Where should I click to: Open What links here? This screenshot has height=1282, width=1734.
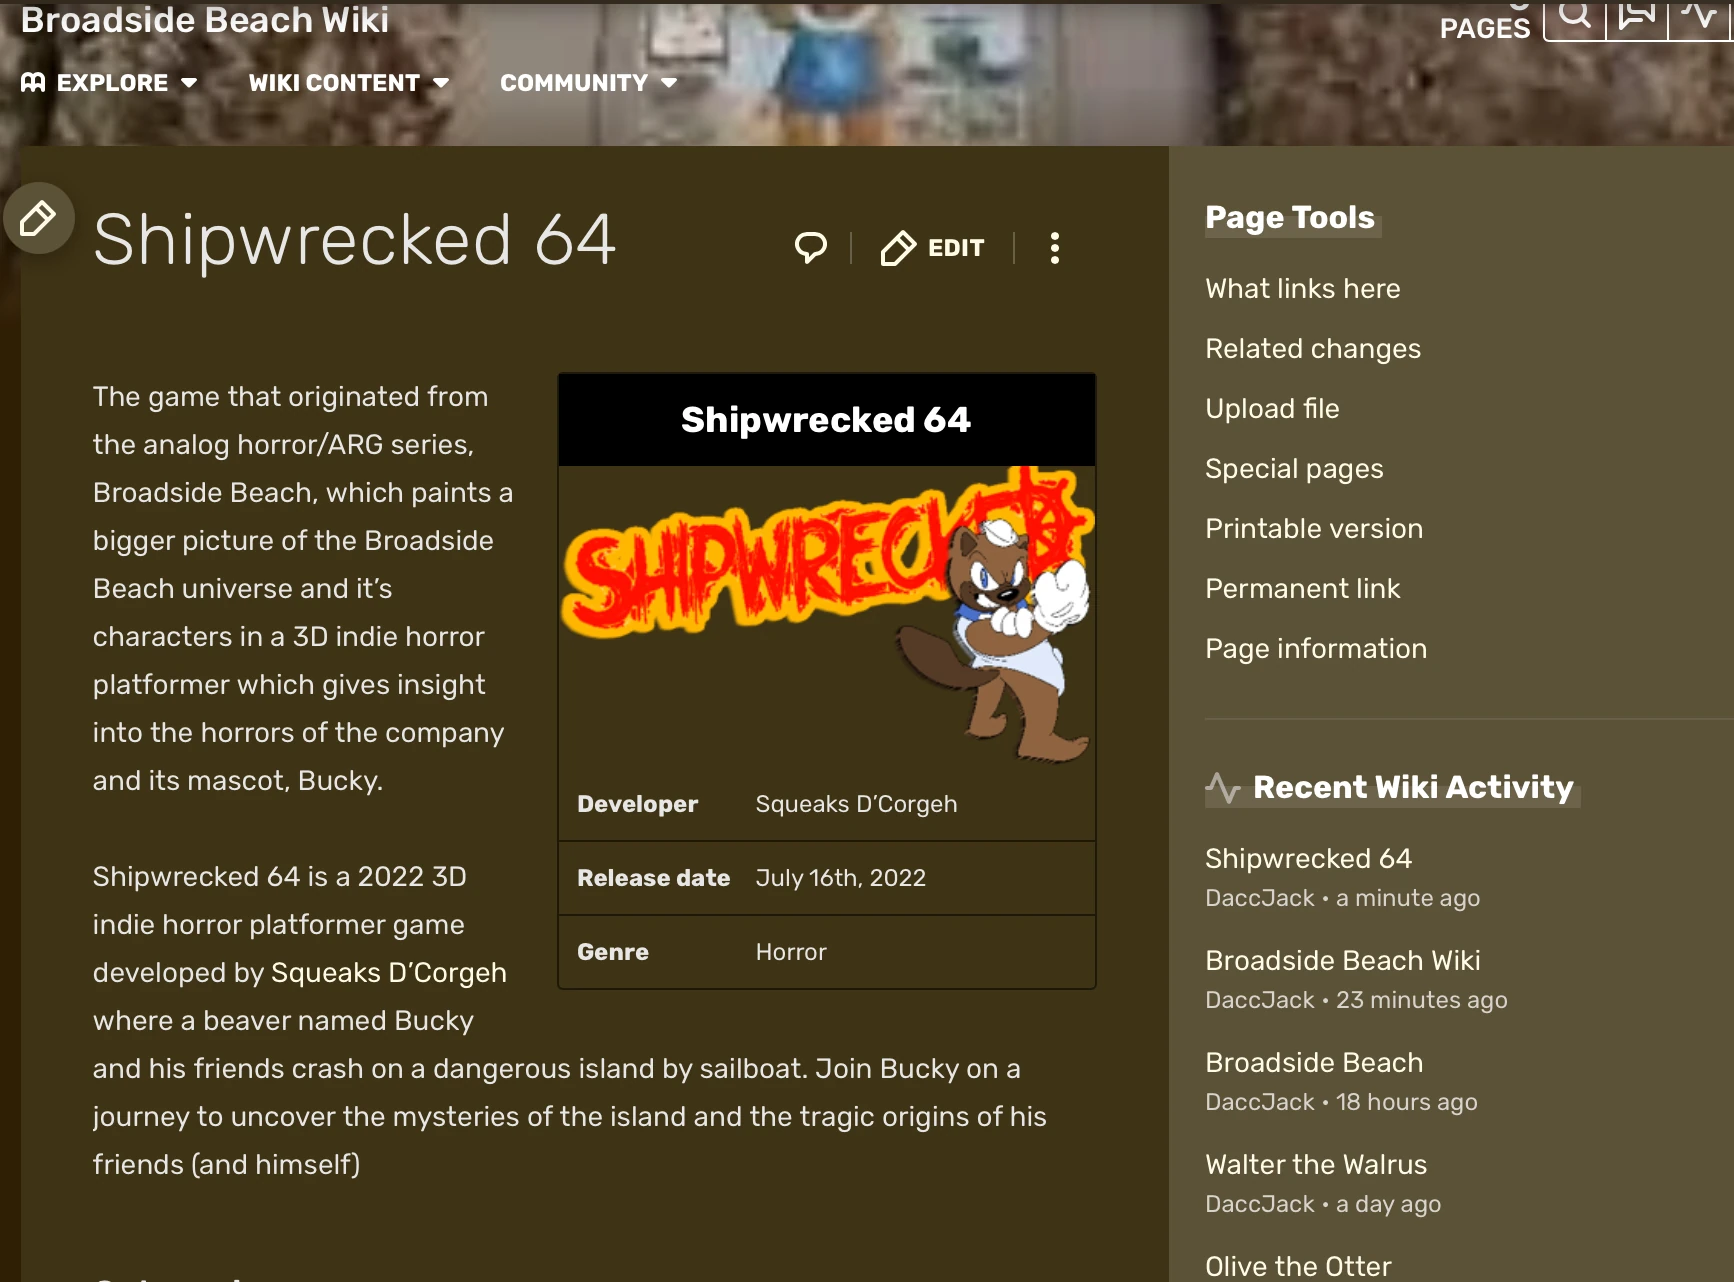[1302, 289]
